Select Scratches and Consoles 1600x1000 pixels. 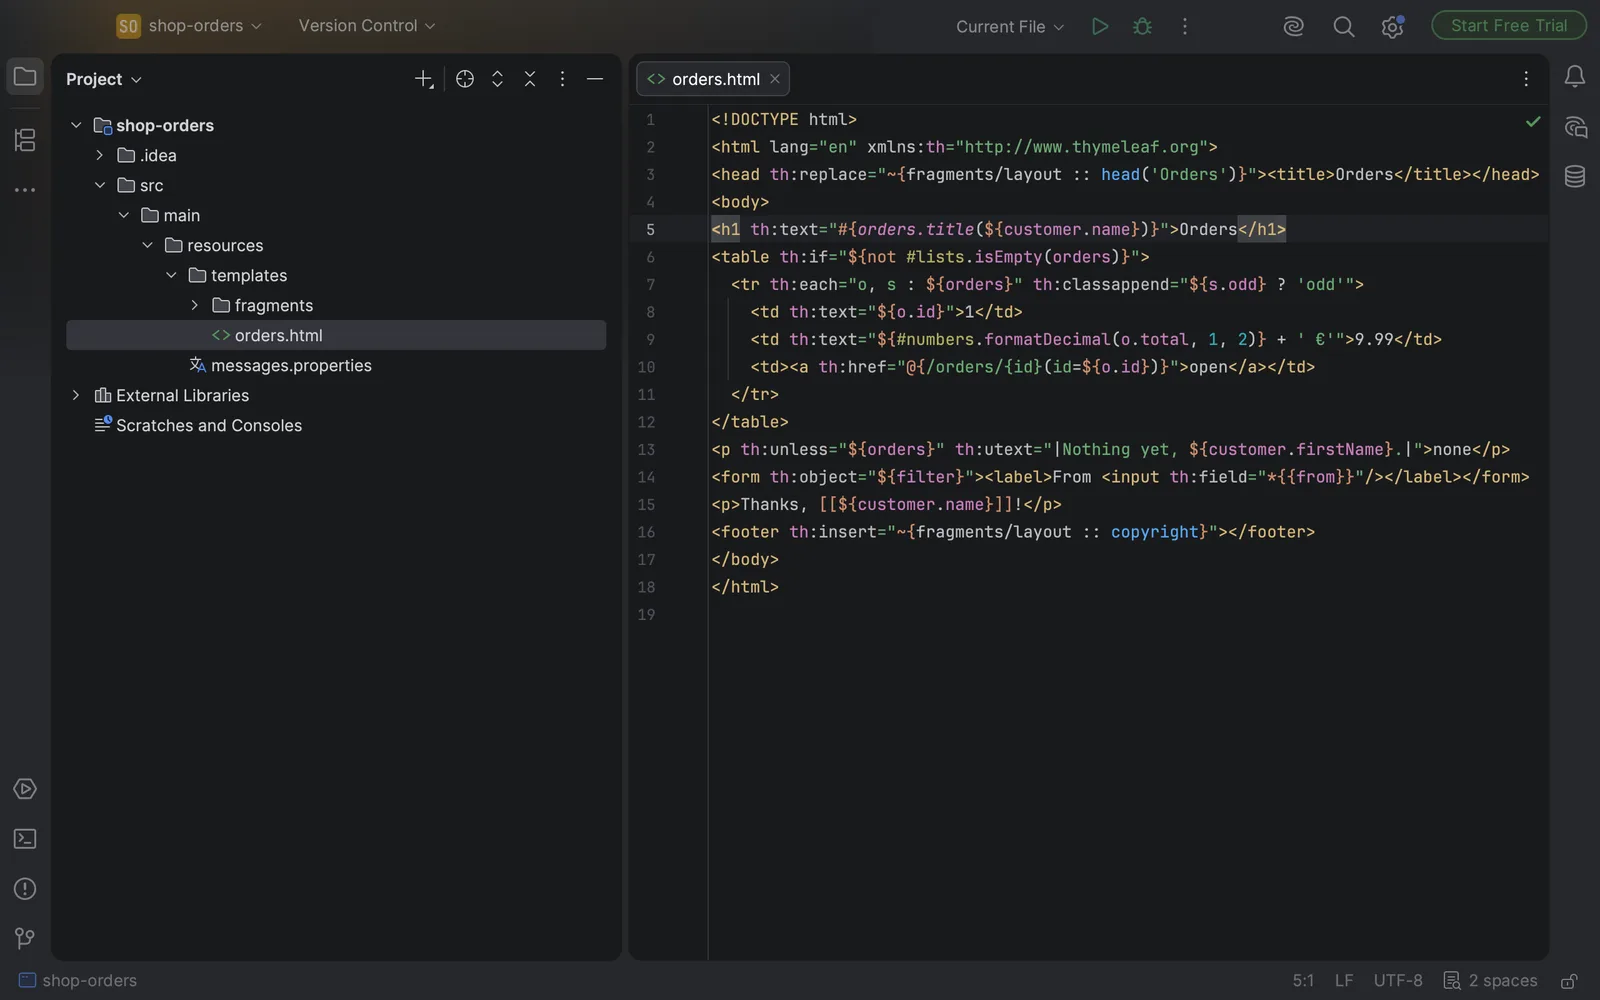click(198, 425)
